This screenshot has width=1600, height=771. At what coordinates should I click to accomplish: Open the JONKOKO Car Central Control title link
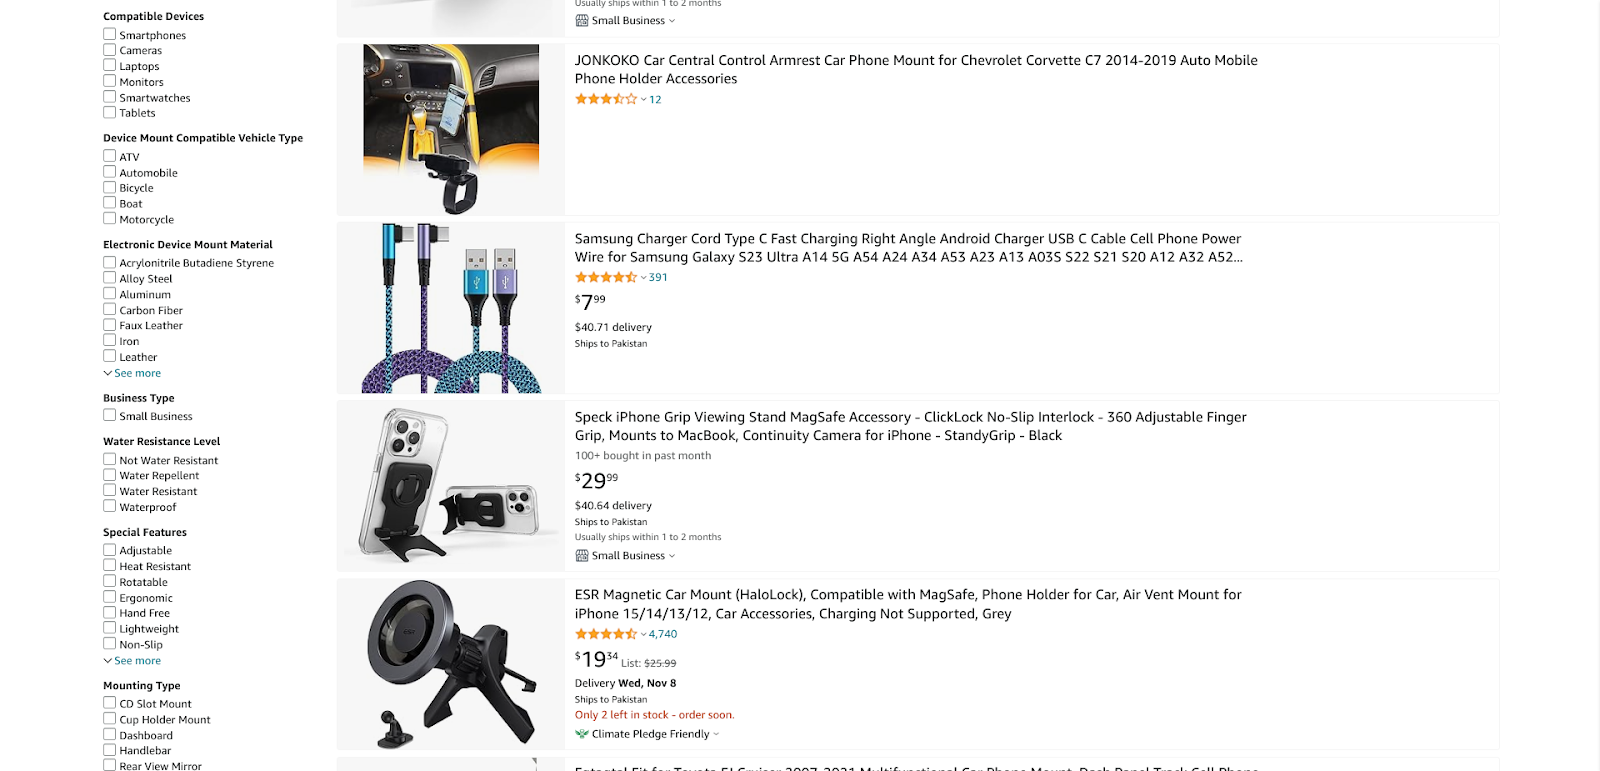916,69
